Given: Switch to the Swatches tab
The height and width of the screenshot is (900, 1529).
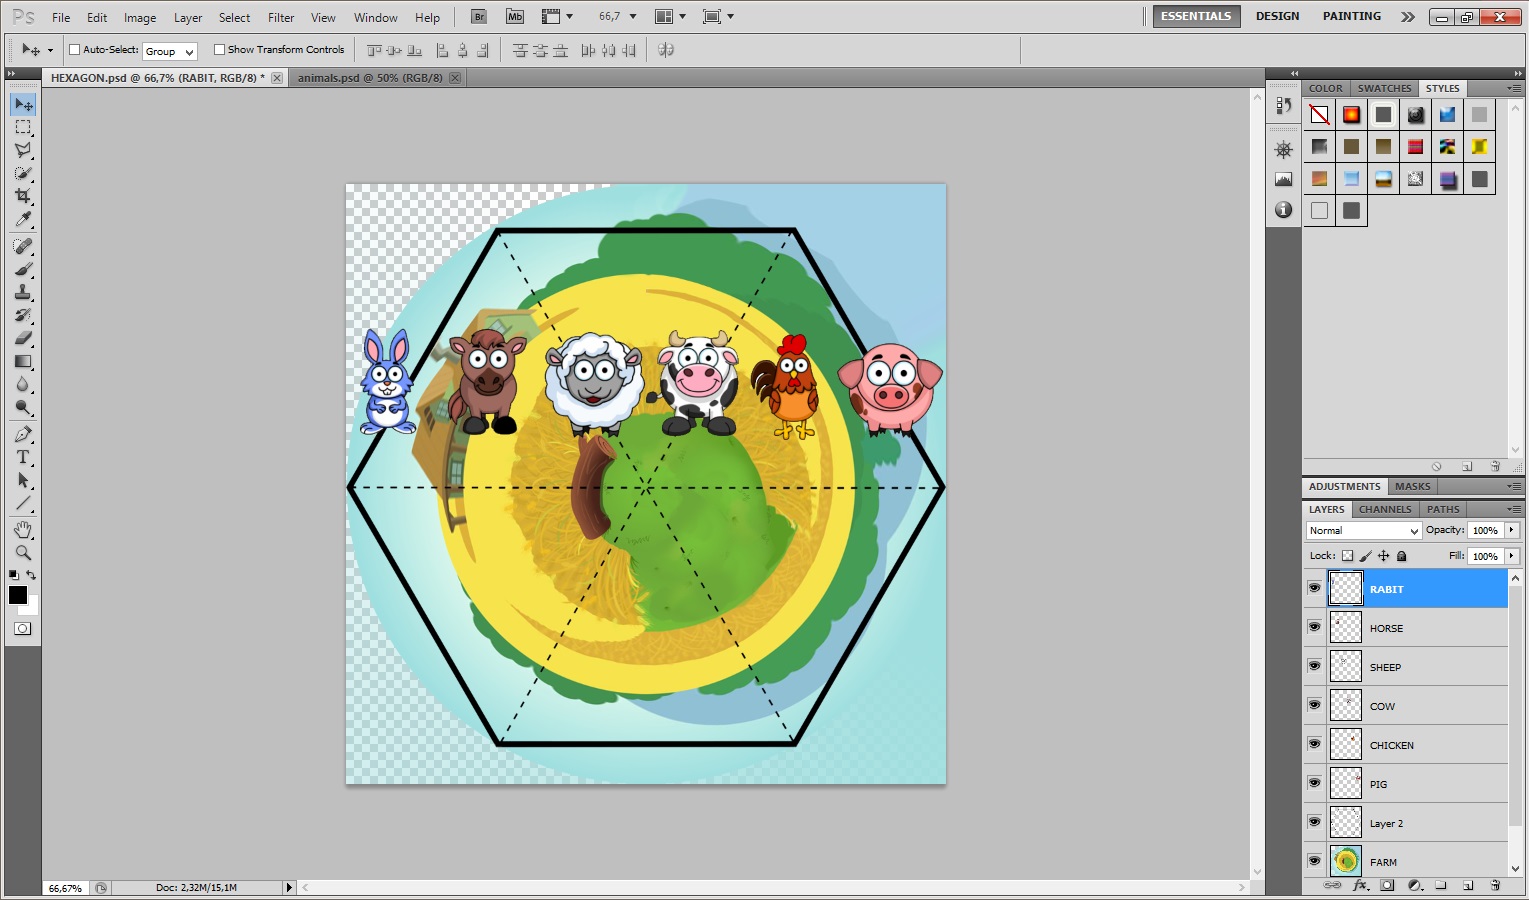Looking at the screenshot, I should (x=1385, y=89).
